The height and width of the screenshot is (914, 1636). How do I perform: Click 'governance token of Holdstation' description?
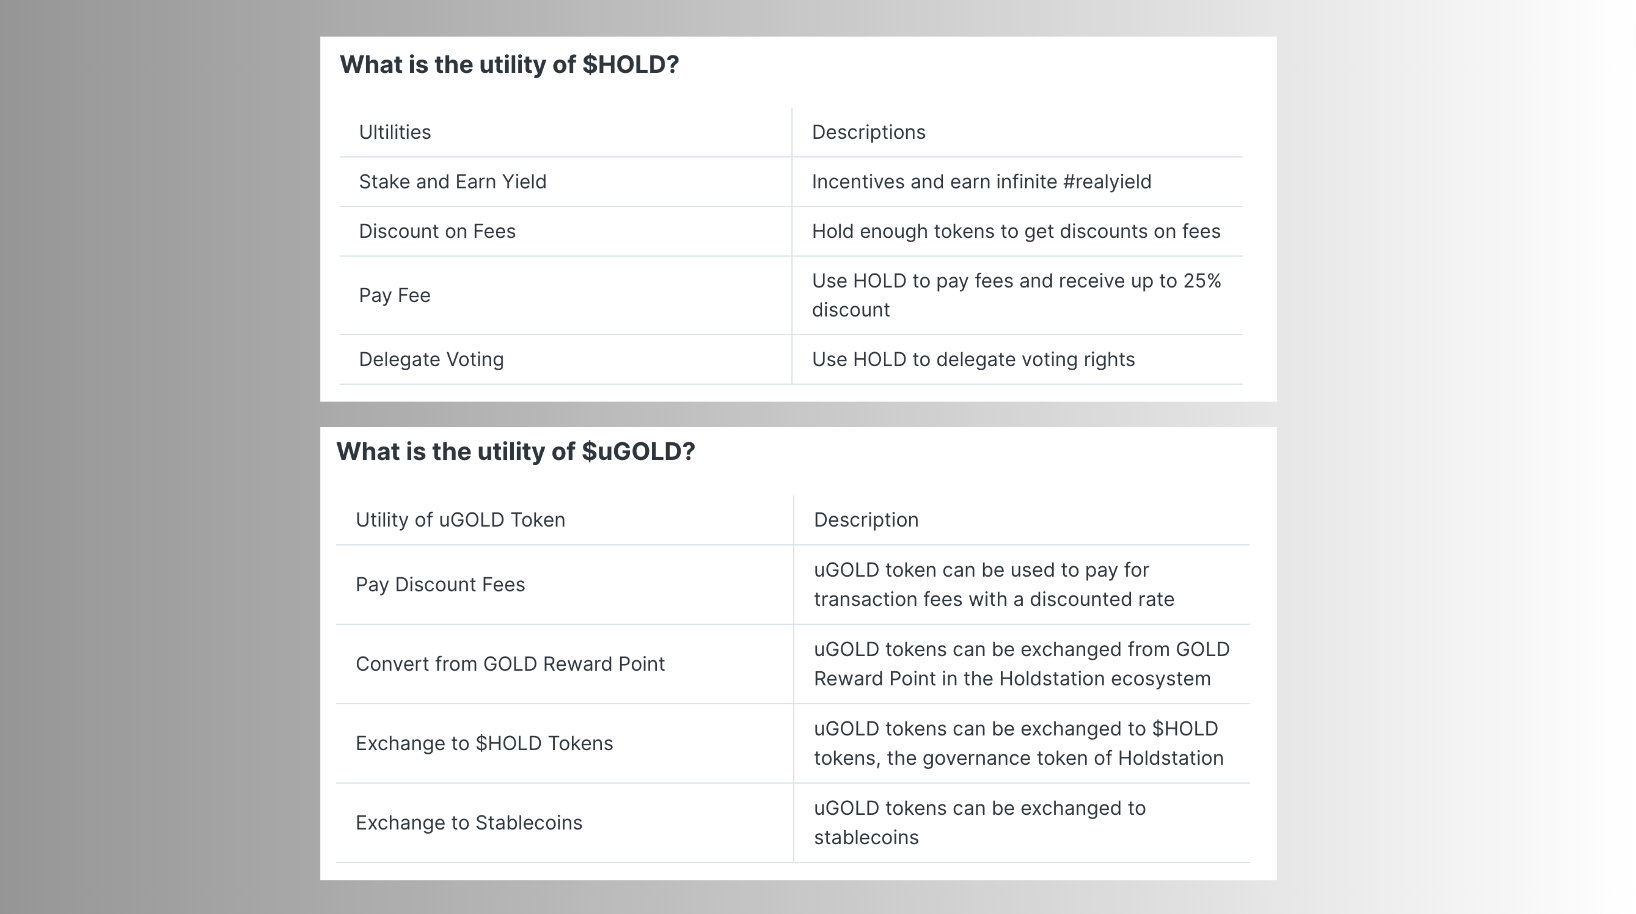click(1019, 743)
